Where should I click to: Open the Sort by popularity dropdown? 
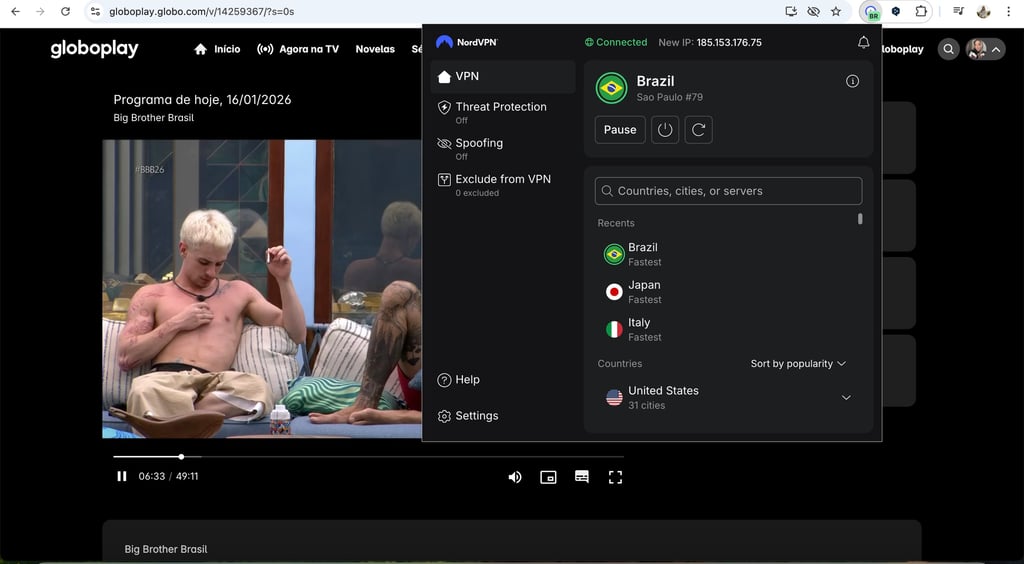pos(798,364)
